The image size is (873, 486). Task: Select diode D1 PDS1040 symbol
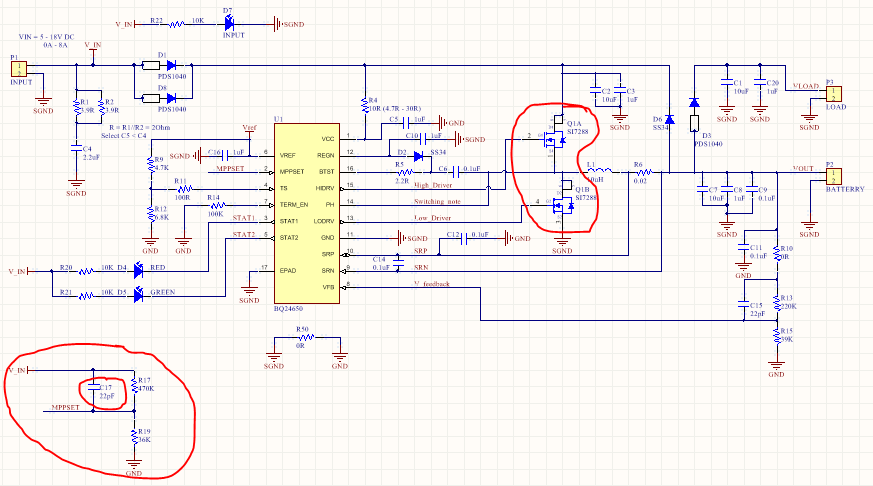click(160, 66)
